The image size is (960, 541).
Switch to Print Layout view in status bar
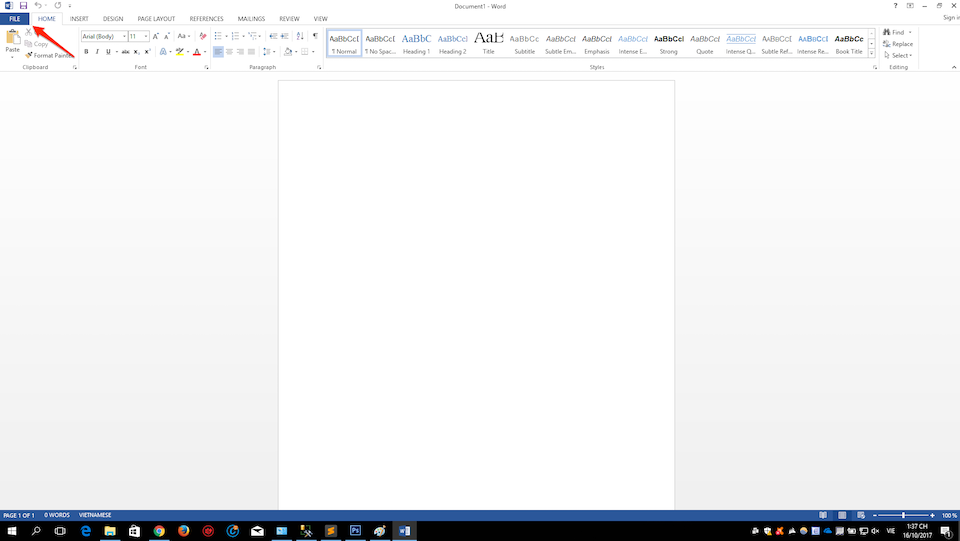click(842, 515)
